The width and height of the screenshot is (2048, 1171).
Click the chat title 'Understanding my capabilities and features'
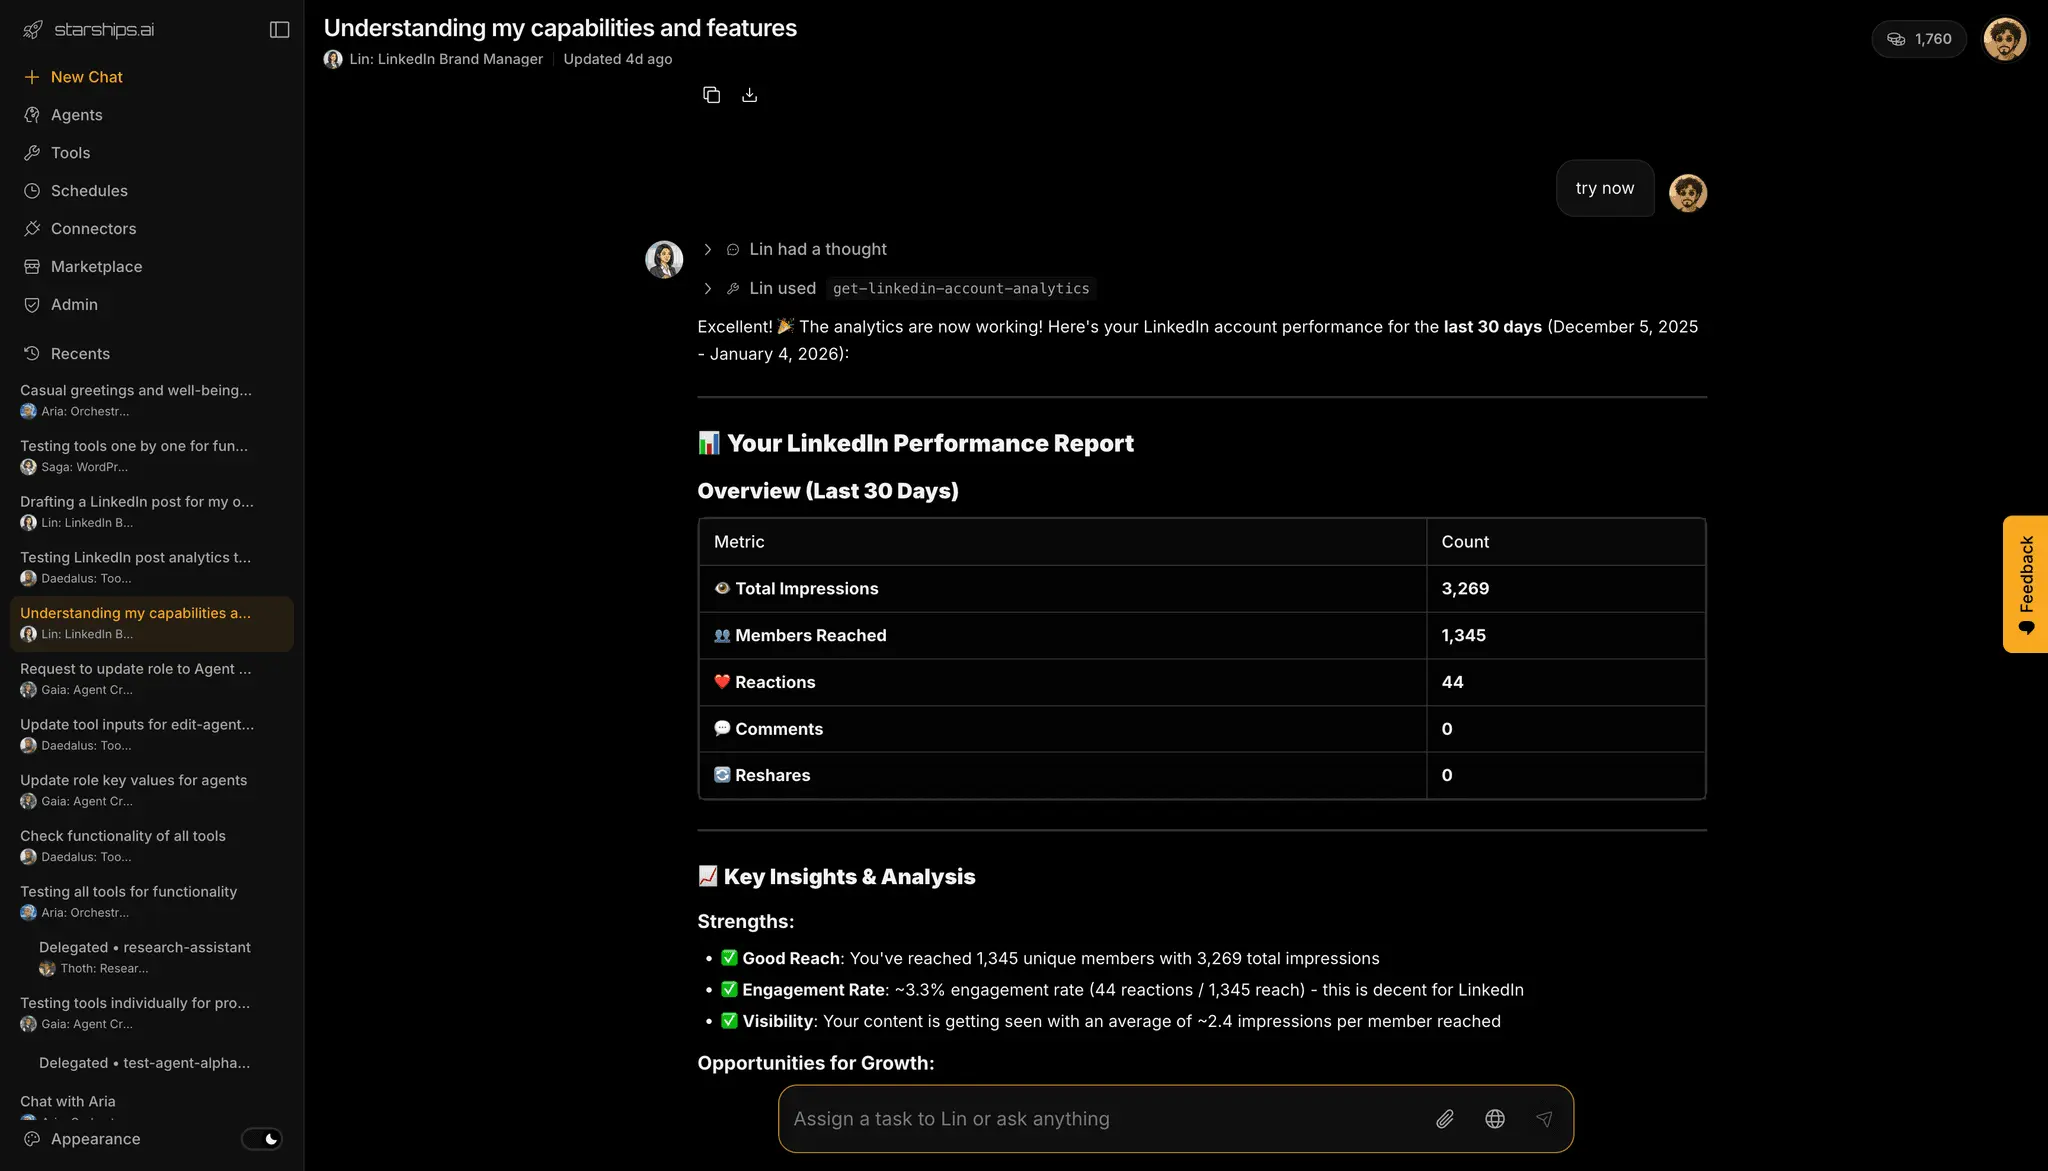(560, 28)
